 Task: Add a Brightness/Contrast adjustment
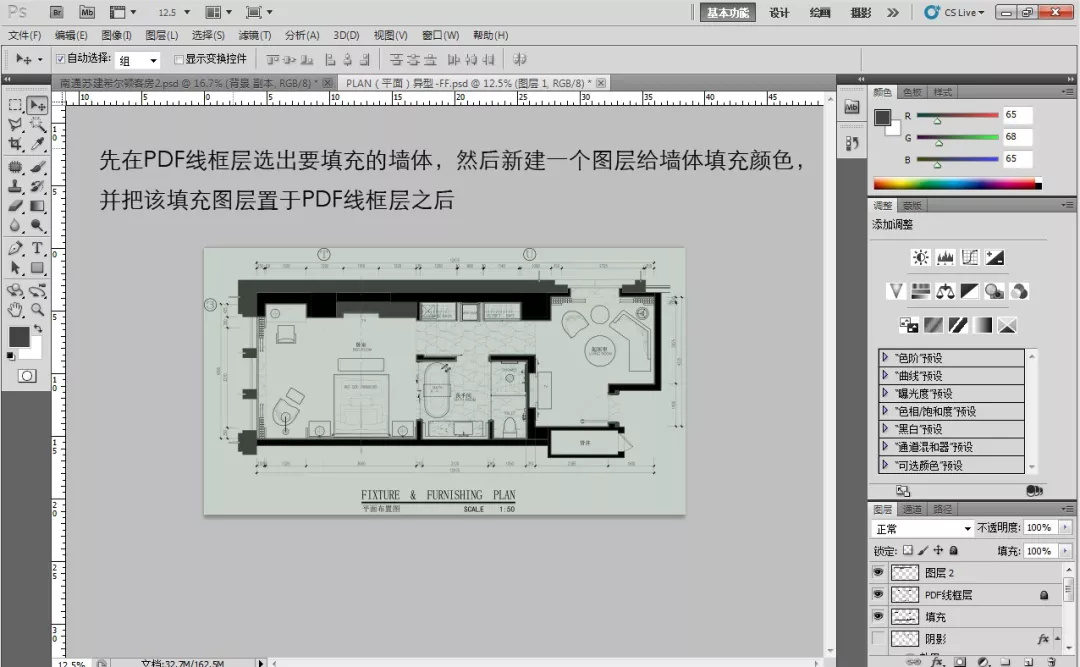[920, 258]
